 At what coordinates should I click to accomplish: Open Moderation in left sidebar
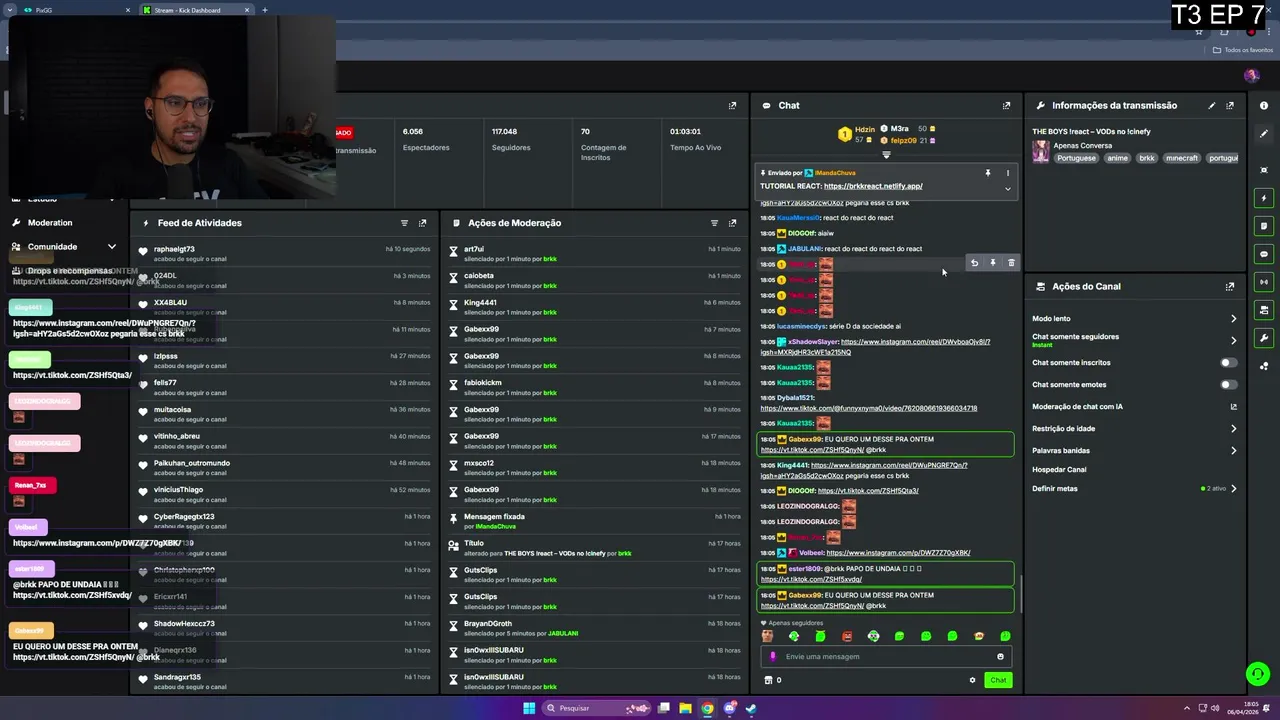coord(50,223)
